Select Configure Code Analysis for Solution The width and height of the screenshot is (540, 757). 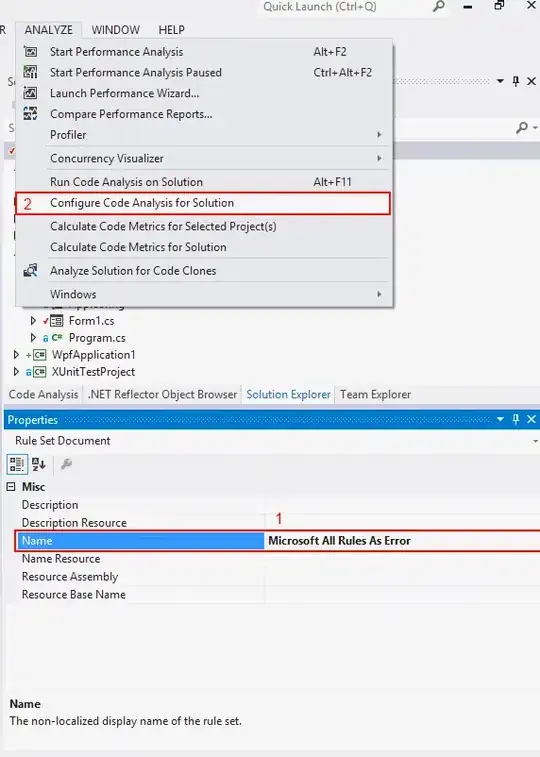(x=203, y=203)
